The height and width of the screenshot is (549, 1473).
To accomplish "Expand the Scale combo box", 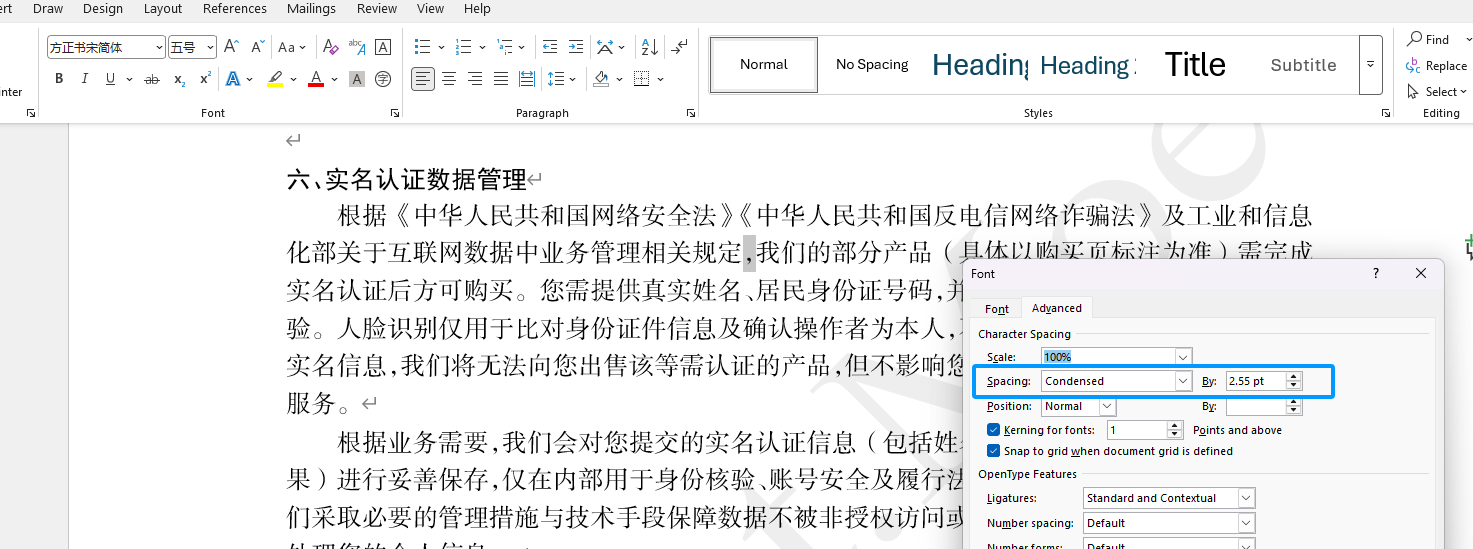I will 1184,357.
